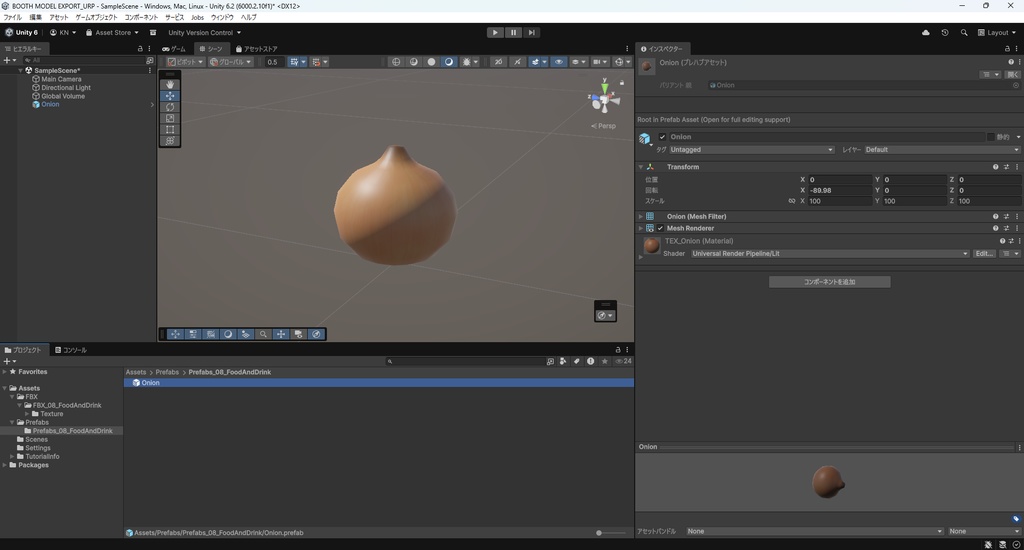Viewport: 1024px width, 550px height.
Task: Open Transform component help icon
Action: point(995,167)
